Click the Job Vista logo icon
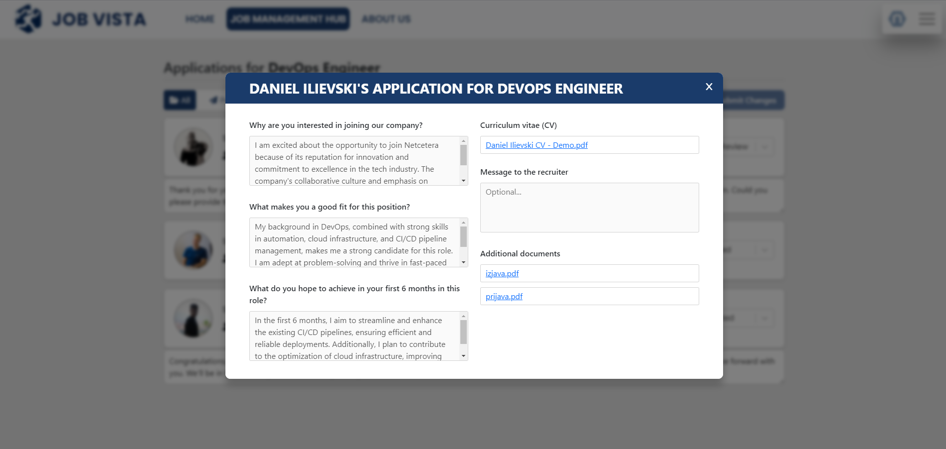Screen dimensions: 946x449 pyautogui.click(x=29, y=19)
